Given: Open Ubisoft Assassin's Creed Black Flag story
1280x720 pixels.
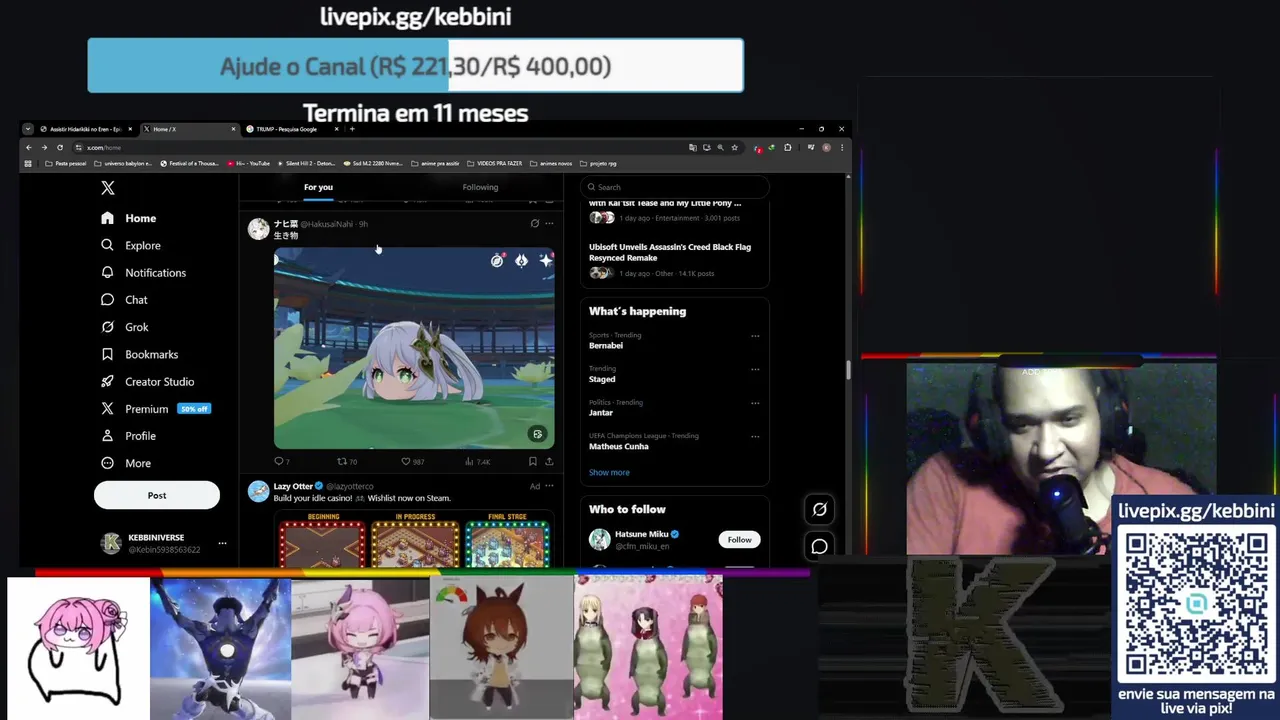Looking at the screenshot, I should [x=670, y=252].
